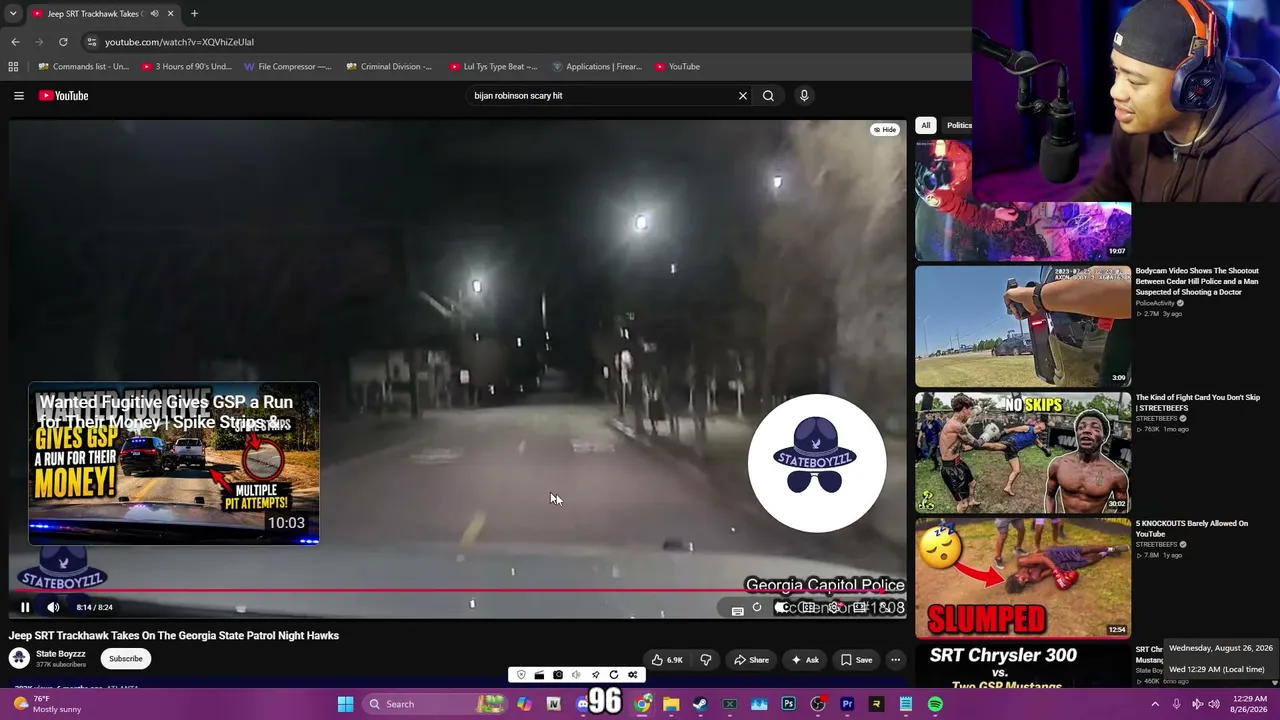Open the 3 Hours of 90's bookmark
The image size is (1280, 720).
(x=187, y=67)
